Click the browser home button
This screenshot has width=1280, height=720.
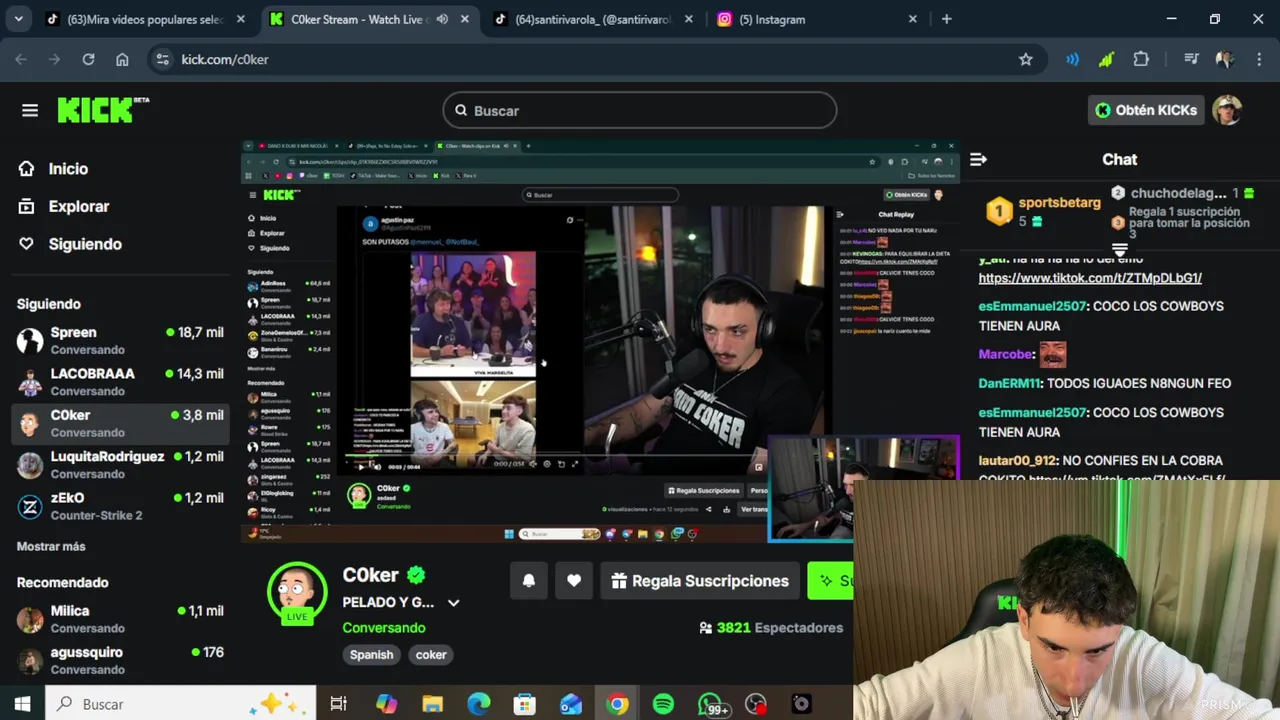pos(122,59)
